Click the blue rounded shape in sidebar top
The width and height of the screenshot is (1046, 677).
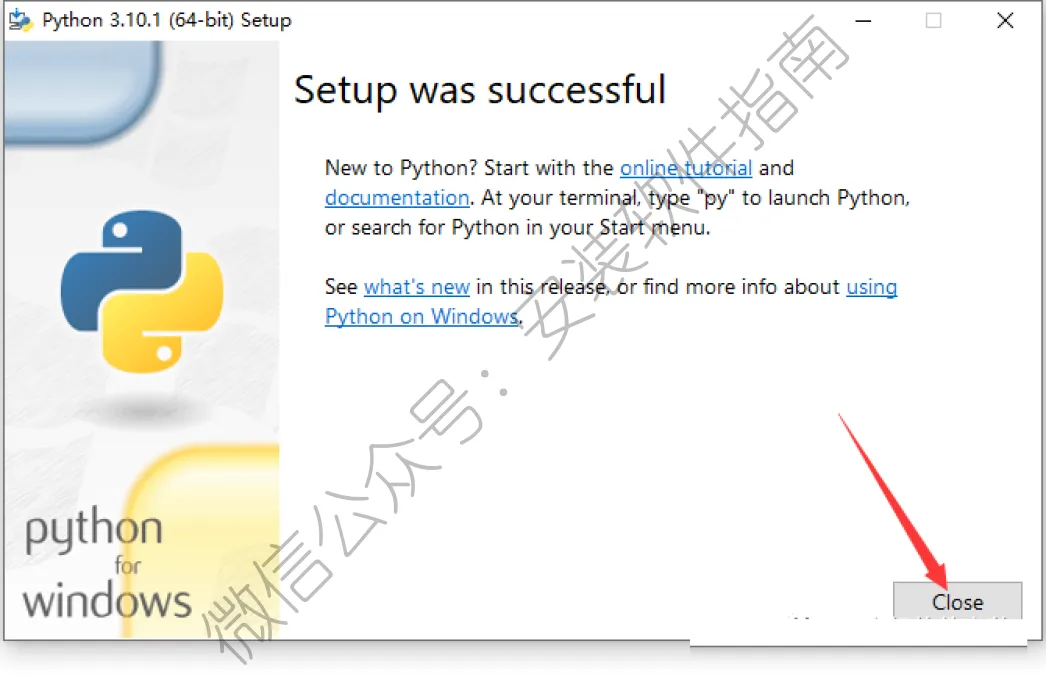(83, 91)
